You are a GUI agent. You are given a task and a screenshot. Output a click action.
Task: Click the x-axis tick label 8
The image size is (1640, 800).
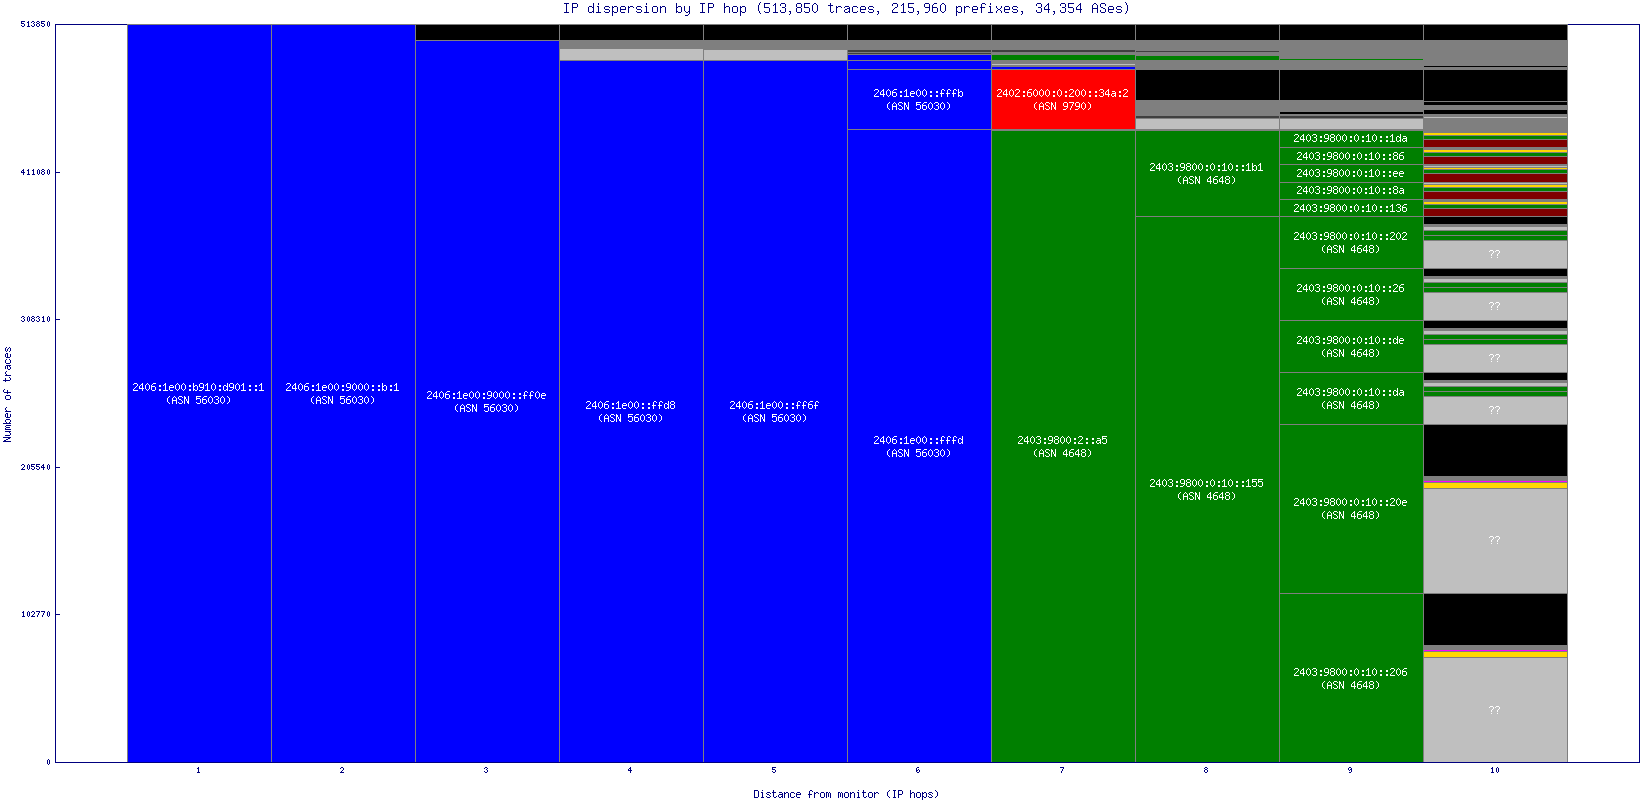(1206, 770)
